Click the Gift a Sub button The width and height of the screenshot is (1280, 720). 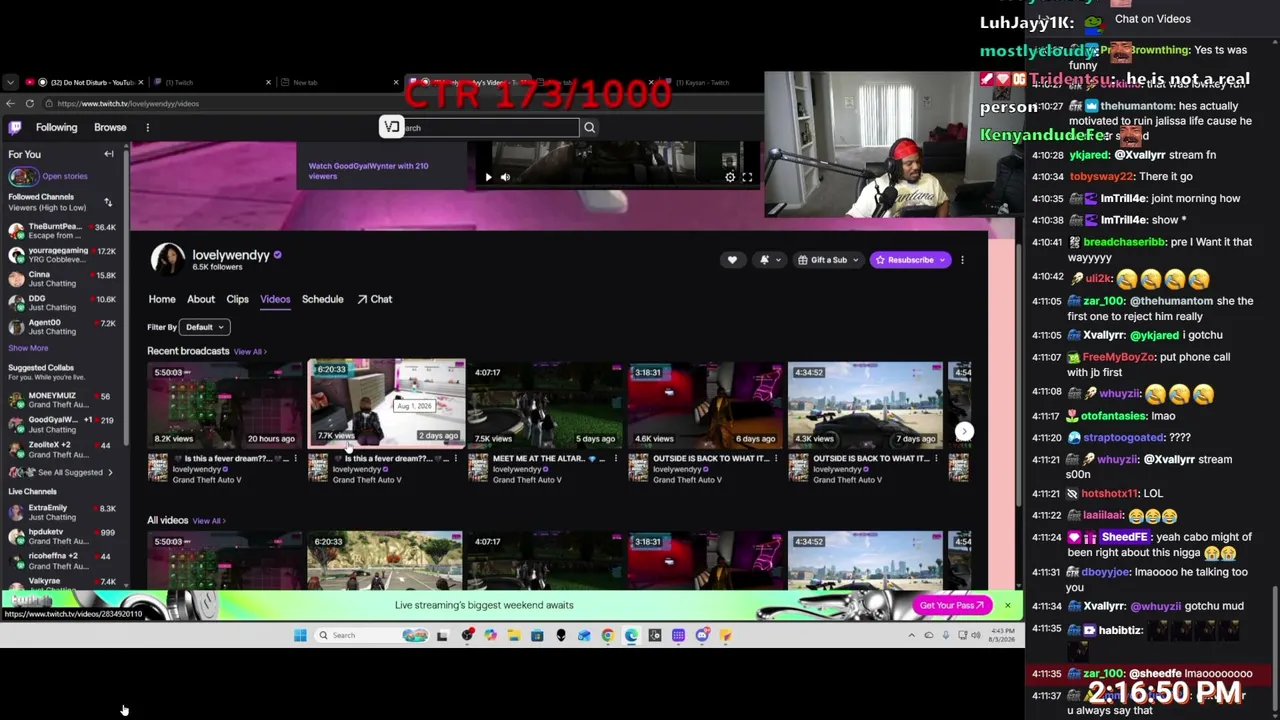827,260
